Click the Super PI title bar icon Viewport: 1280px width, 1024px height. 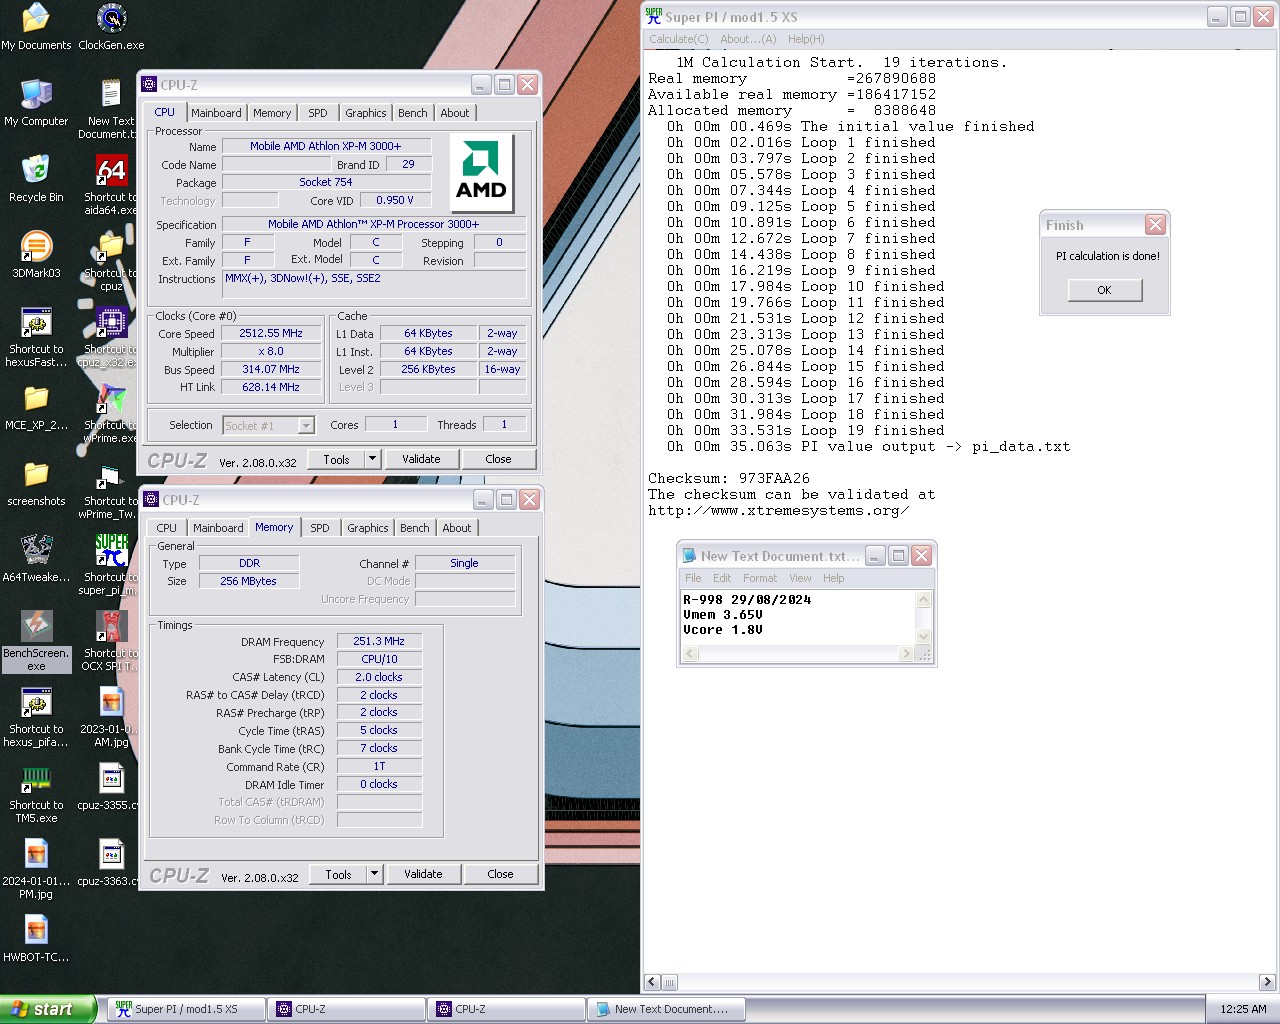[x=654, y=16]
